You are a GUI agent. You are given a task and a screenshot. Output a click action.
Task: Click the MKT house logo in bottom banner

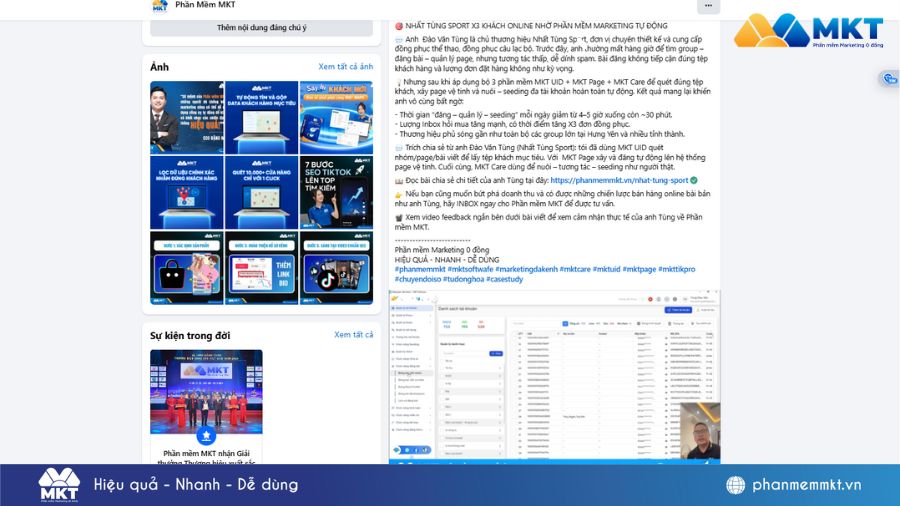59,485
